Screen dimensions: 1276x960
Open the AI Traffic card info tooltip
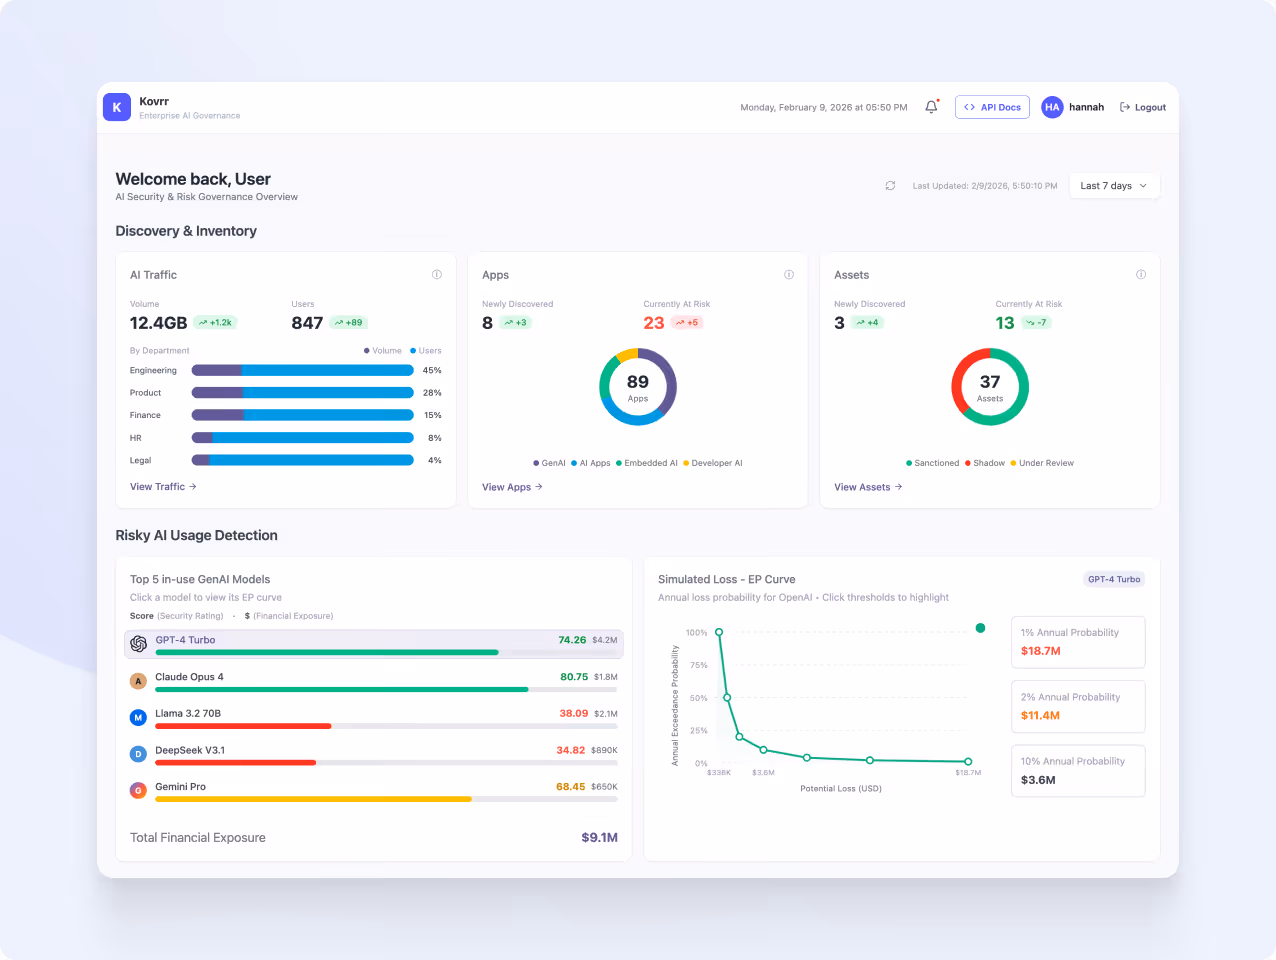[x=437, y=274]
